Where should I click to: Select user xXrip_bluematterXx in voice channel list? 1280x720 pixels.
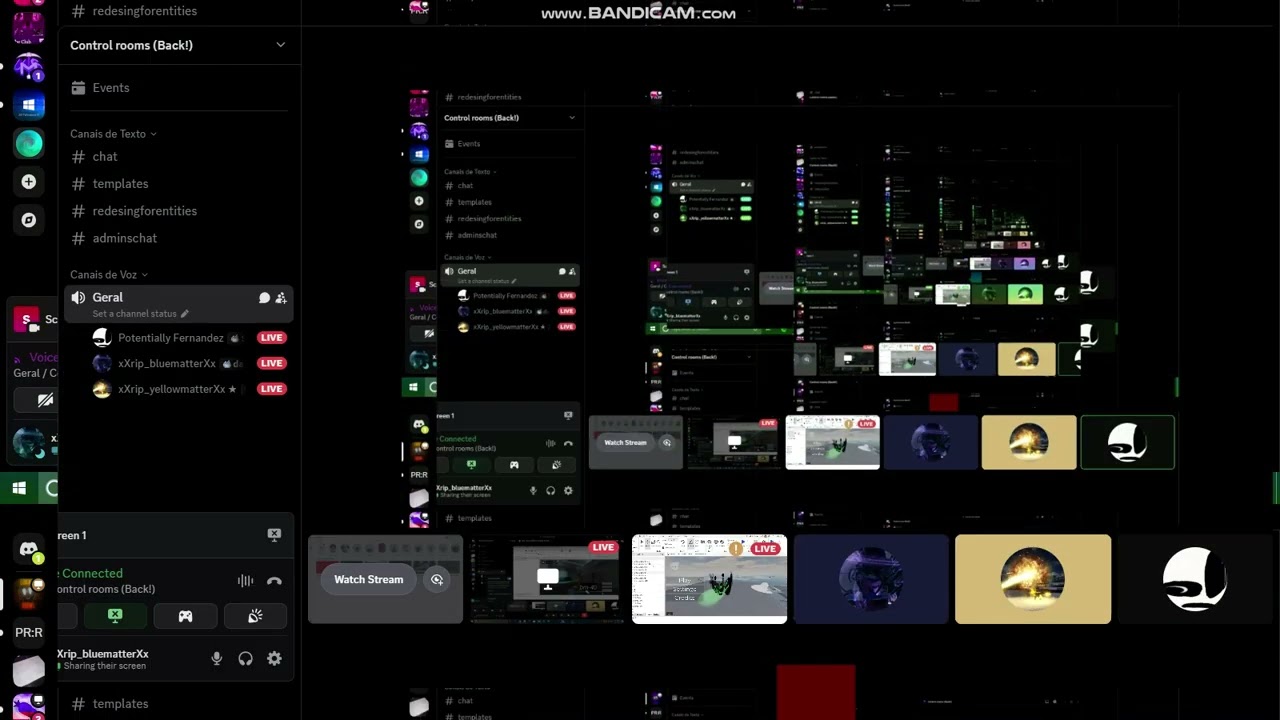pos(168,363)
